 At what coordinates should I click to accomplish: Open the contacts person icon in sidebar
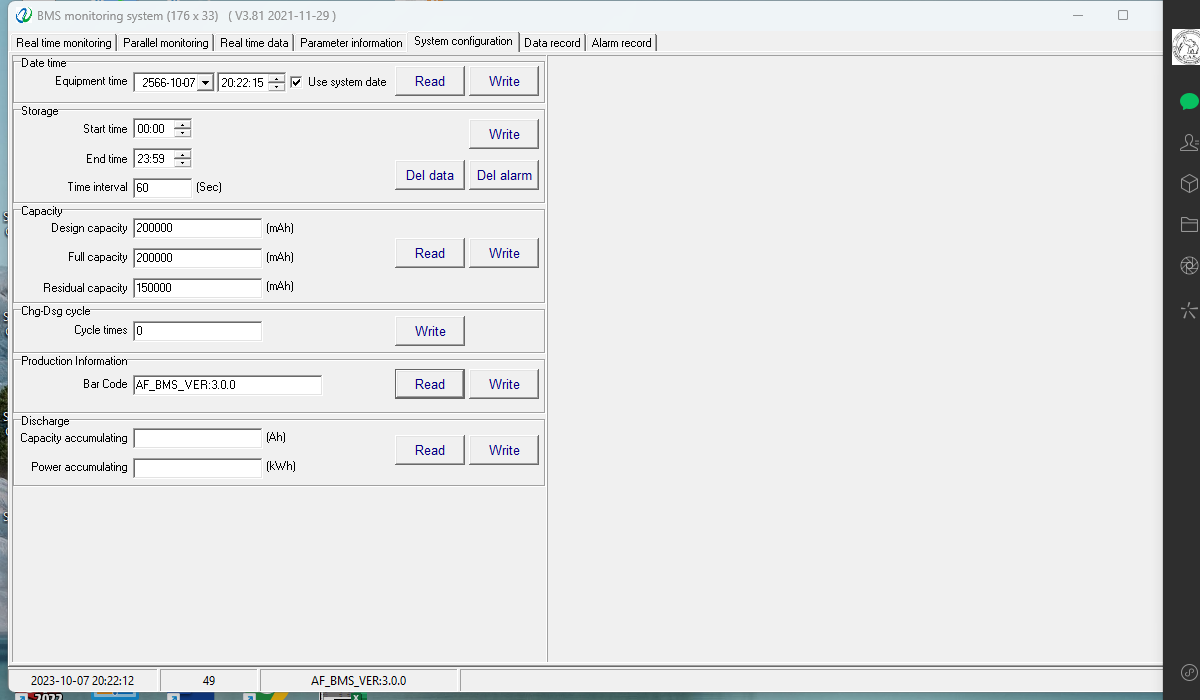(x=1189, y=142)
